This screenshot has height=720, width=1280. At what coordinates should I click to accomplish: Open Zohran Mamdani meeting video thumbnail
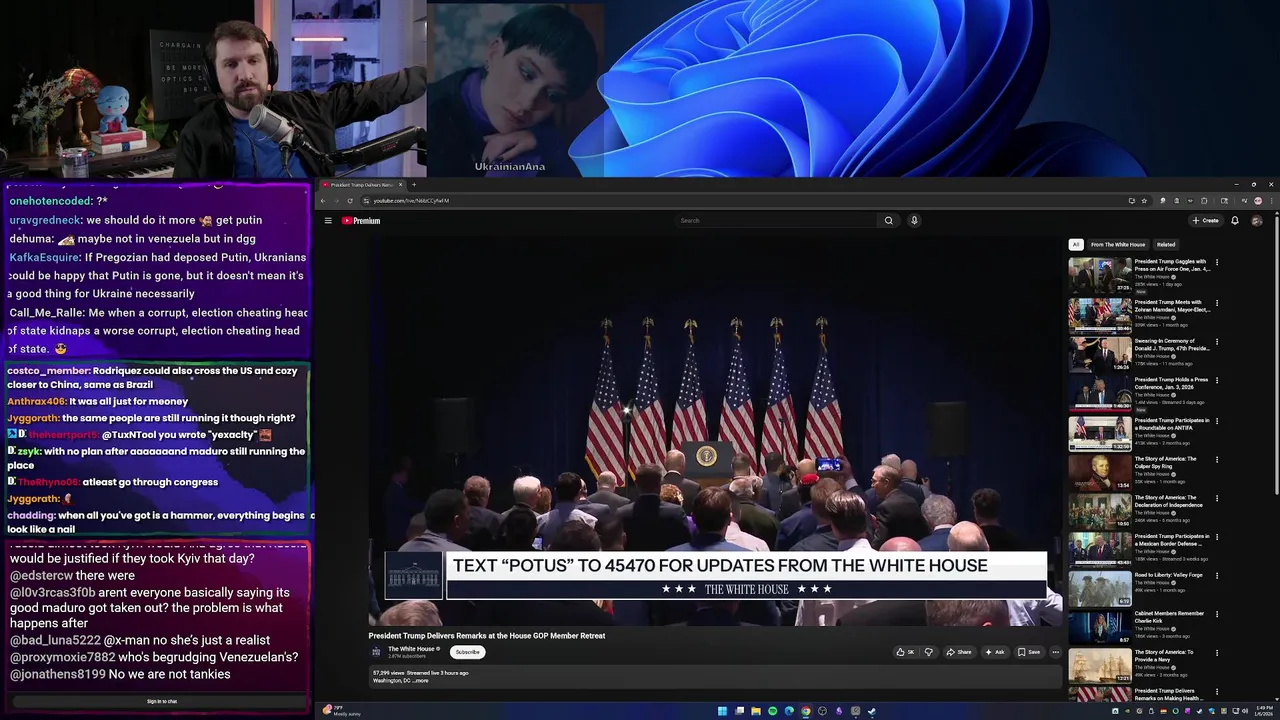pos(1100,315)
